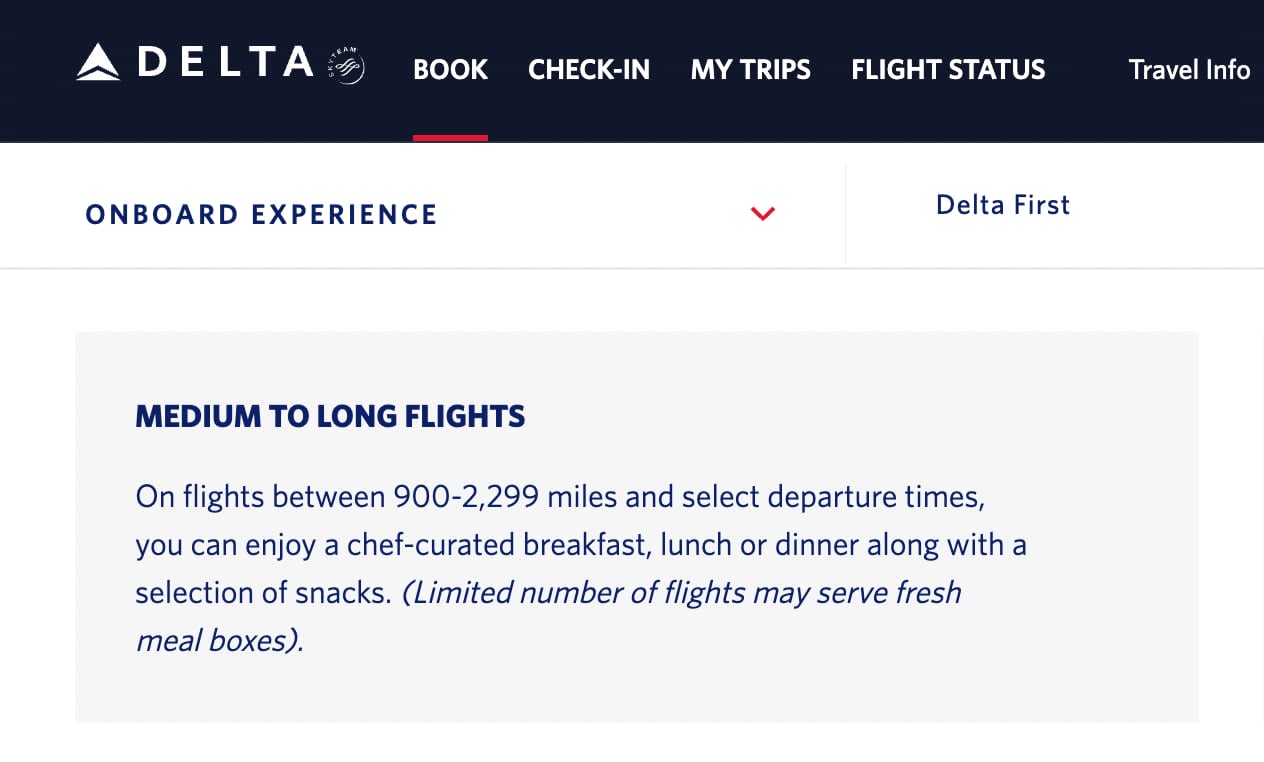The height and width of the screenshot is (762, 1264).
Task: Click the SkyTeam alliance emblem
Action: pyautogui.click(x=347, y=66)
